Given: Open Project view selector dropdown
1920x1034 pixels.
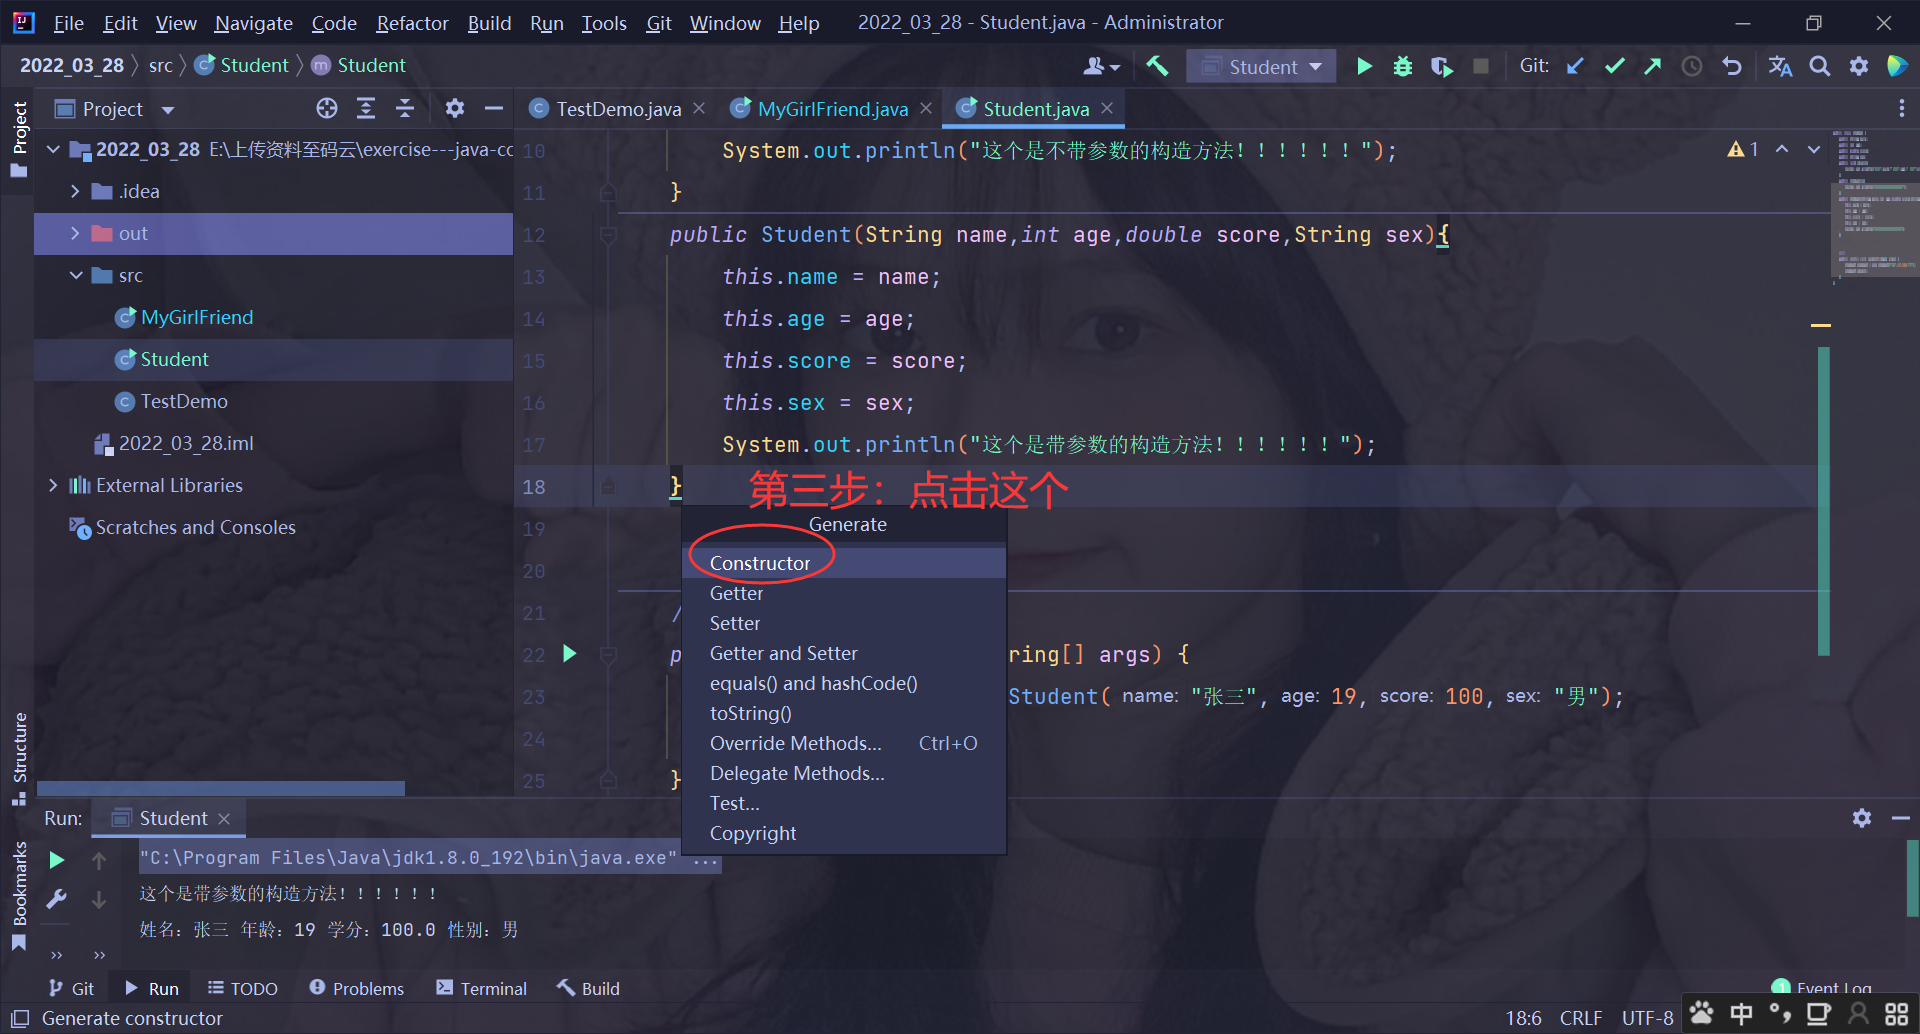Looking at the screenshot, I should click(x=168, y=109).
